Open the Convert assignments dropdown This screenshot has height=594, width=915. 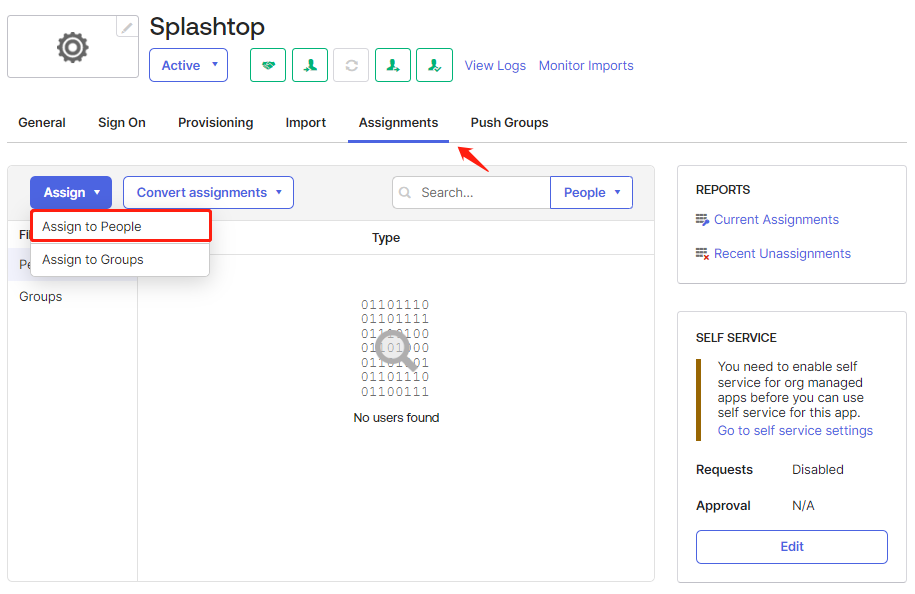click(x=208, y=193)
